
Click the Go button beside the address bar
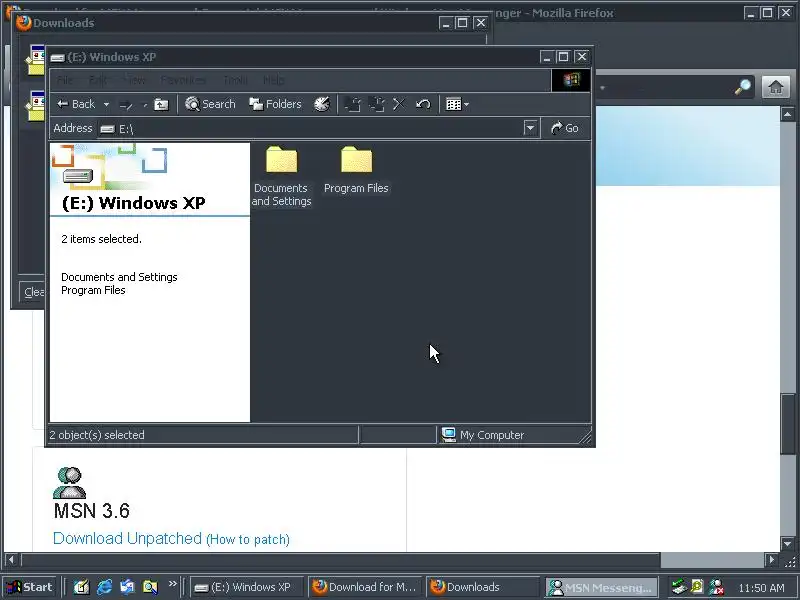coord(565,128)
